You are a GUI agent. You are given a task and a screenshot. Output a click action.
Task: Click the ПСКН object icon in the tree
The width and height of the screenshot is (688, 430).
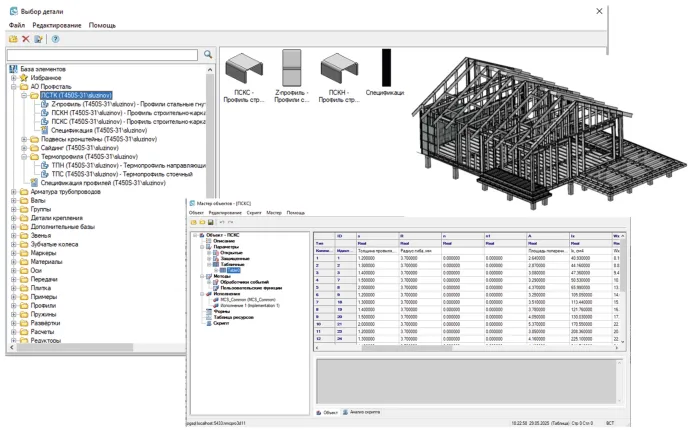tap(45, 113)
